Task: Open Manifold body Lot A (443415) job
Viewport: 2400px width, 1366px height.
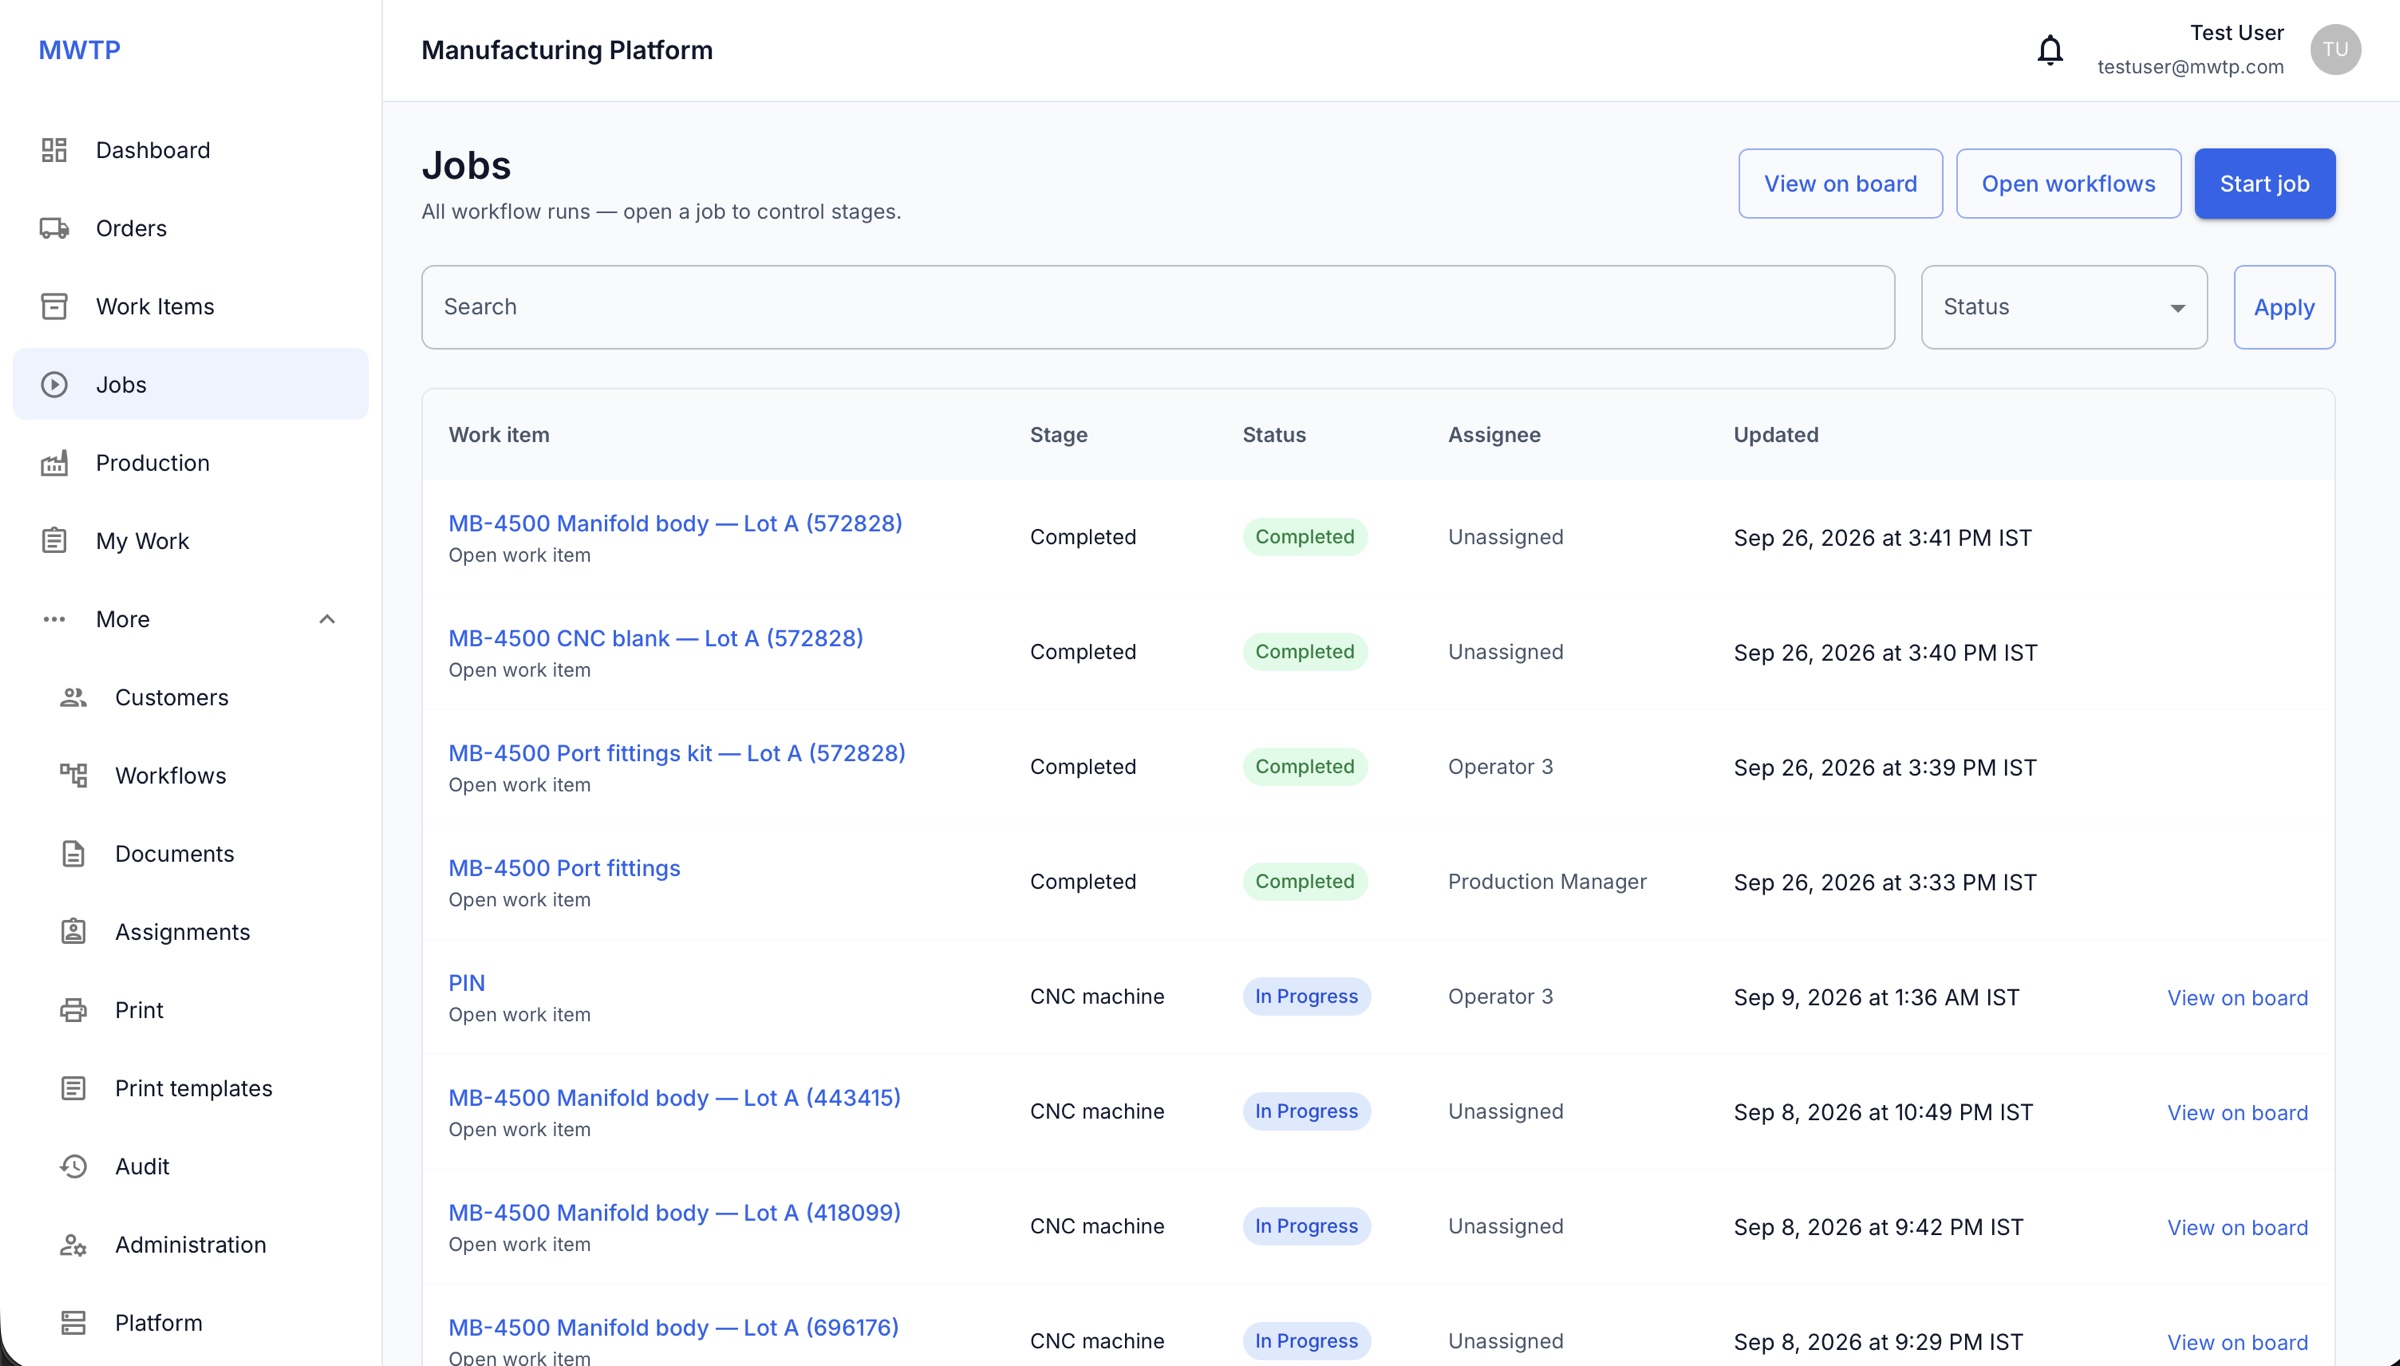Action: tap(674, 1098)
